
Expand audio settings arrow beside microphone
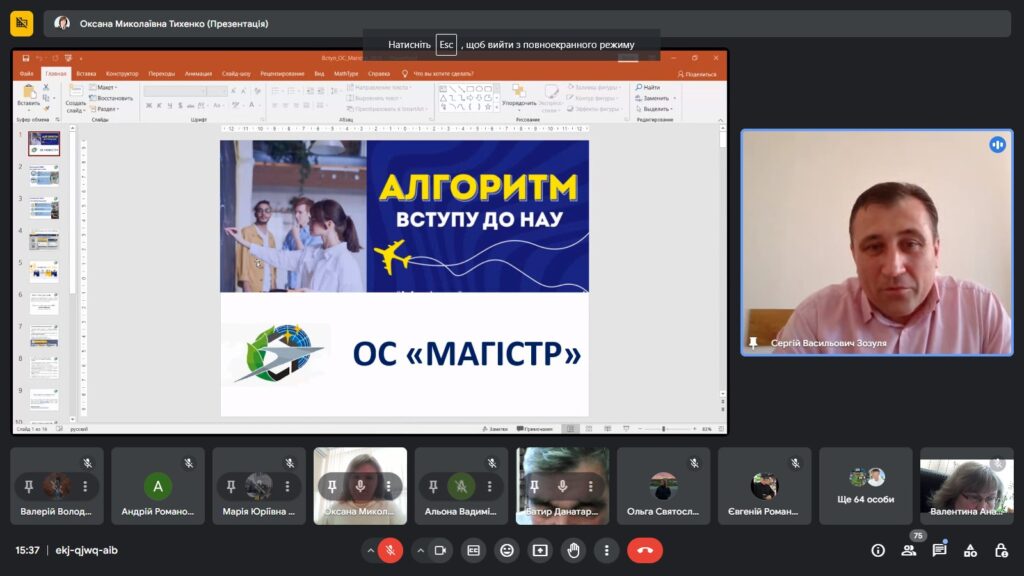[x=370, y=550]
